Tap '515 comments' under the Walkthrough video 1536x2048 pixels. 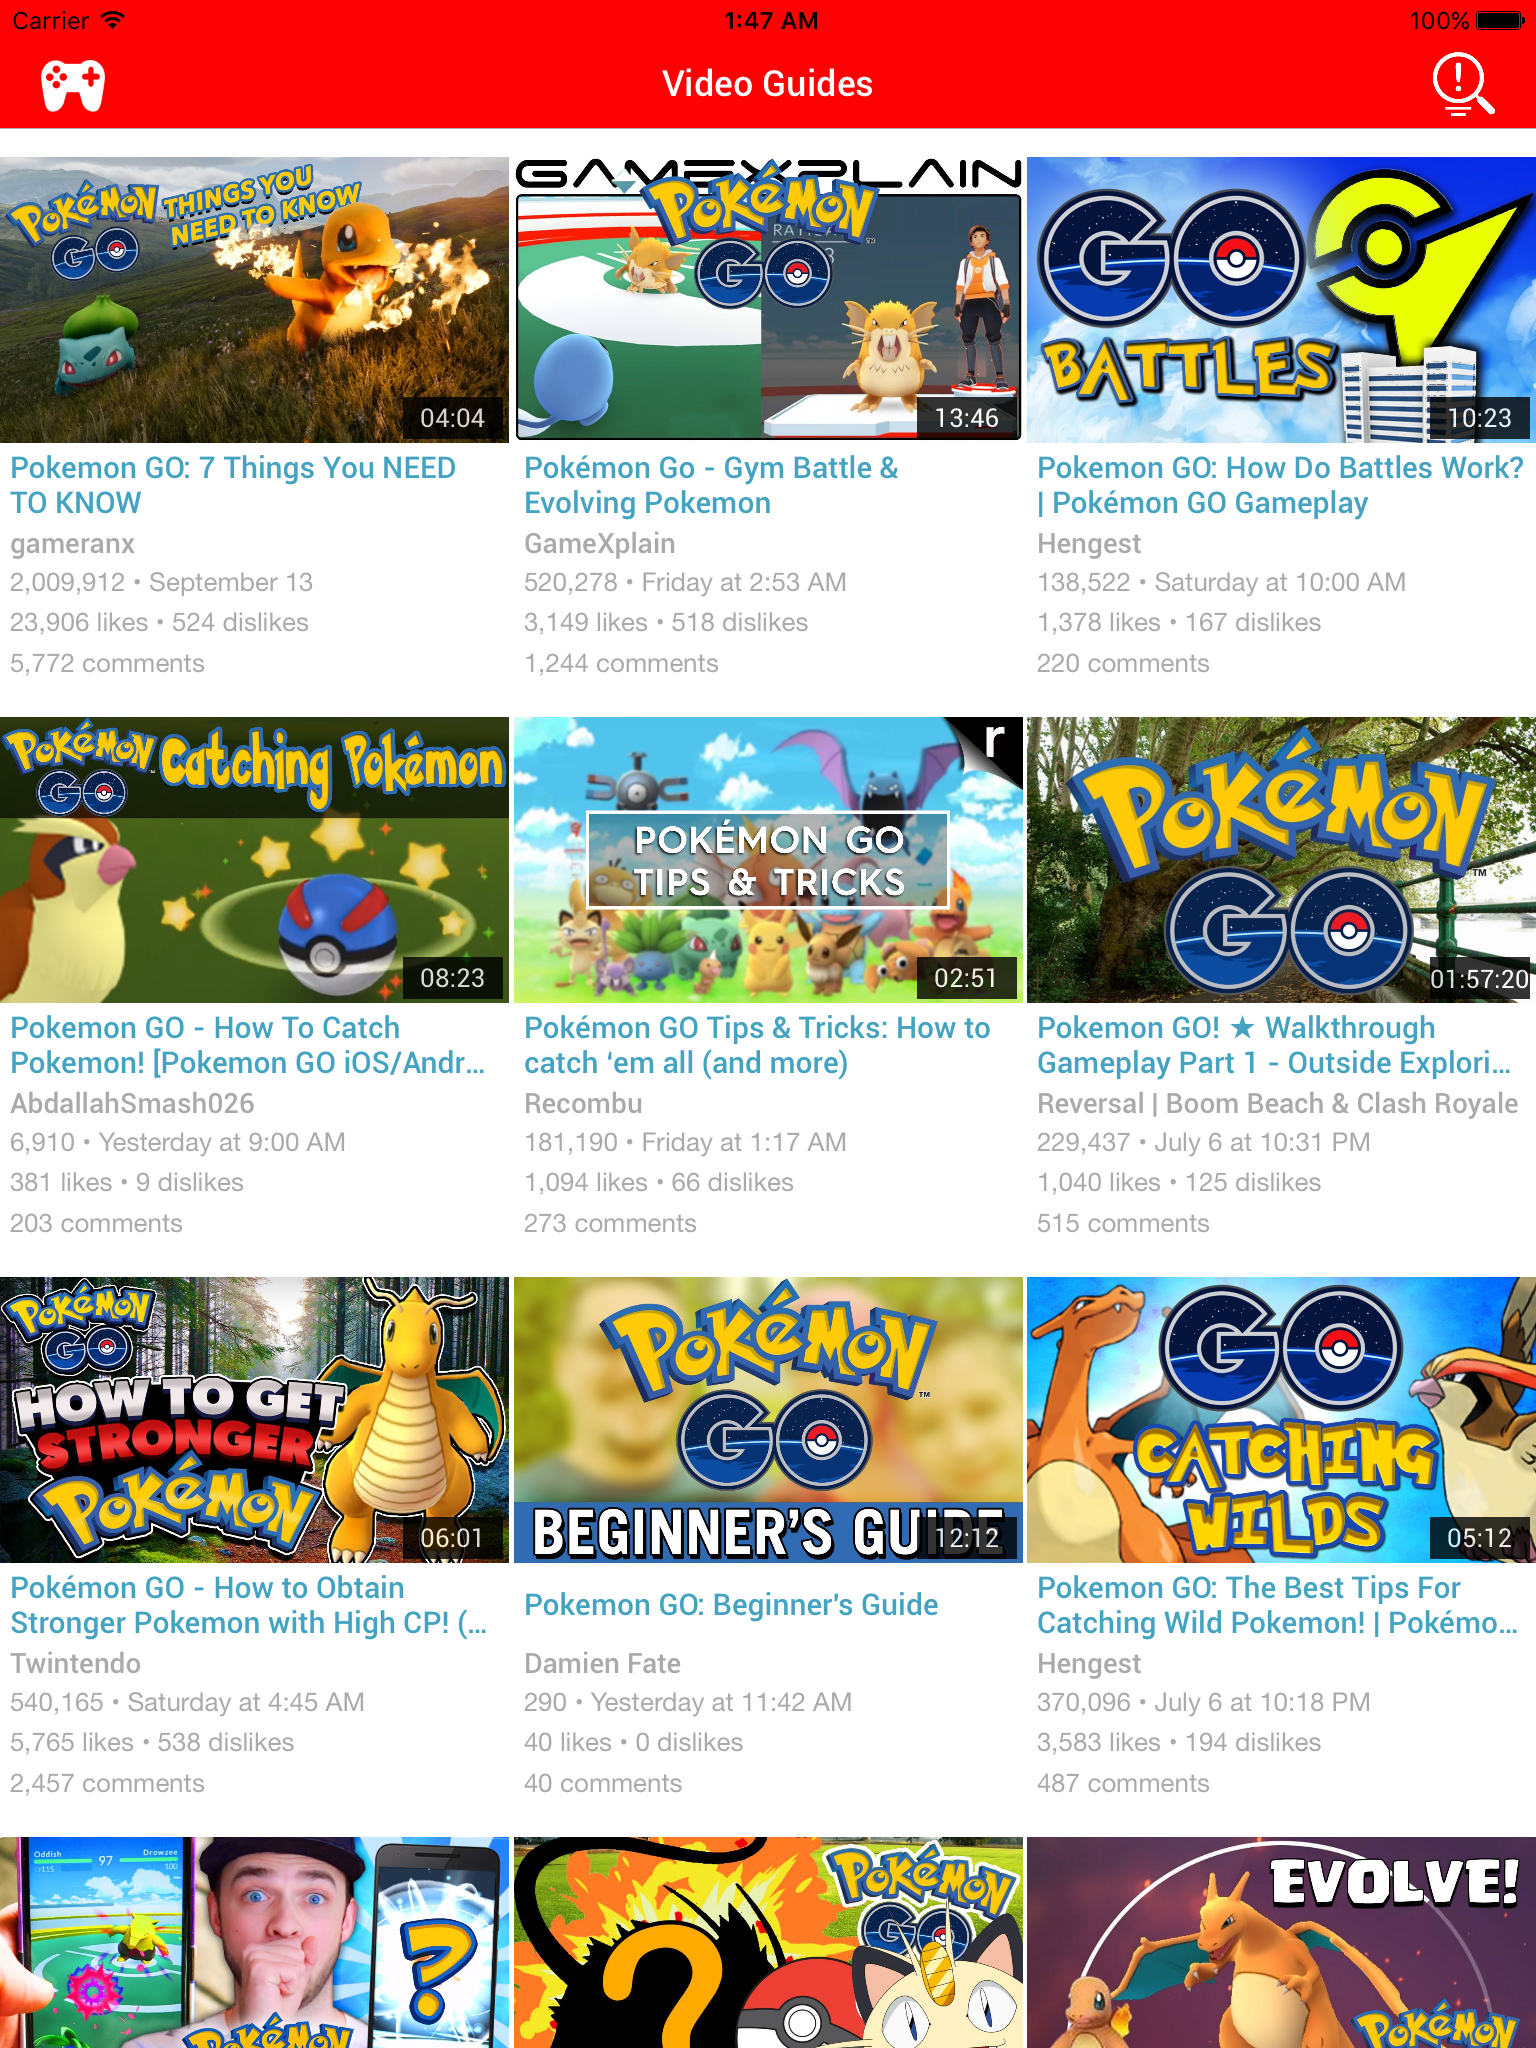(1123, 1223)
